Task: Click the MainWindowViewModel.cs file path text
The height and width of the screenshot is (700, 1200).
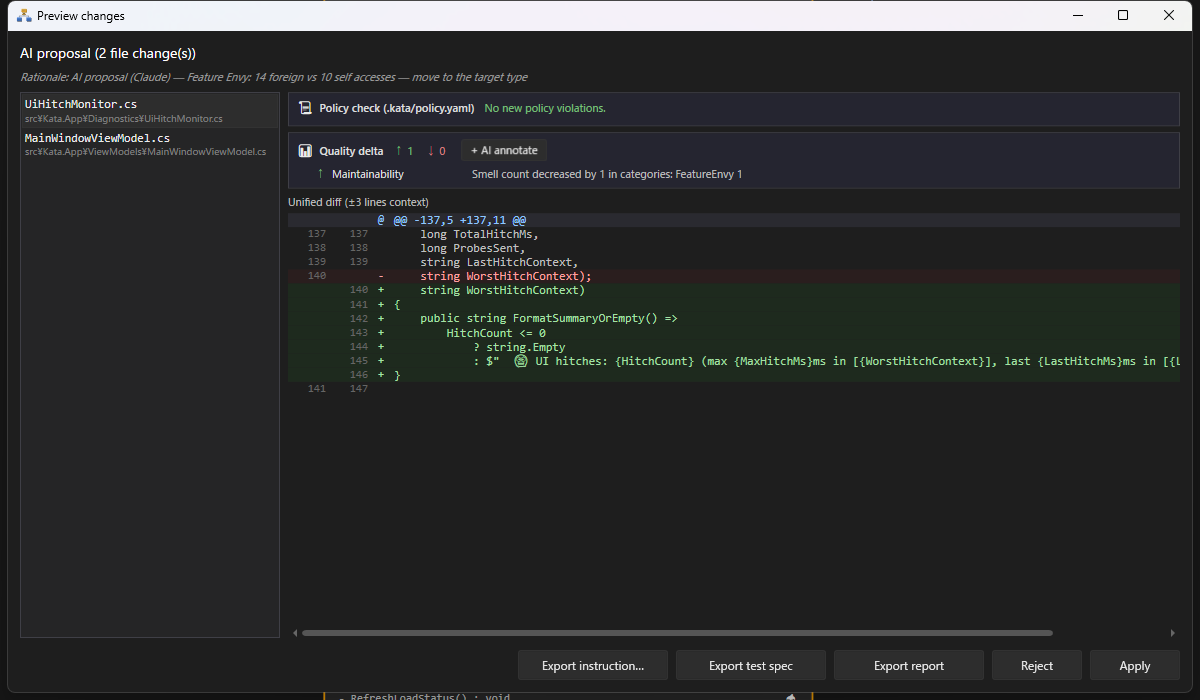Action: point(146,152)
